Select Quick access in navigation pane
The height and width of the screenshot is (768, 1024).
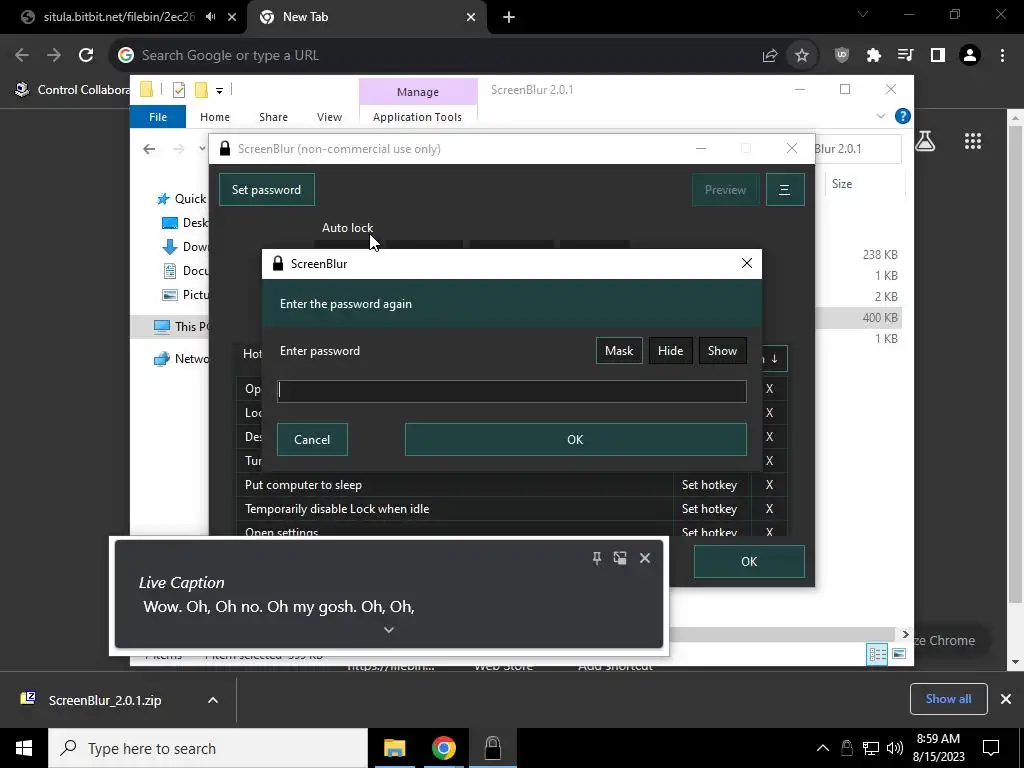(x=181, y=199)
